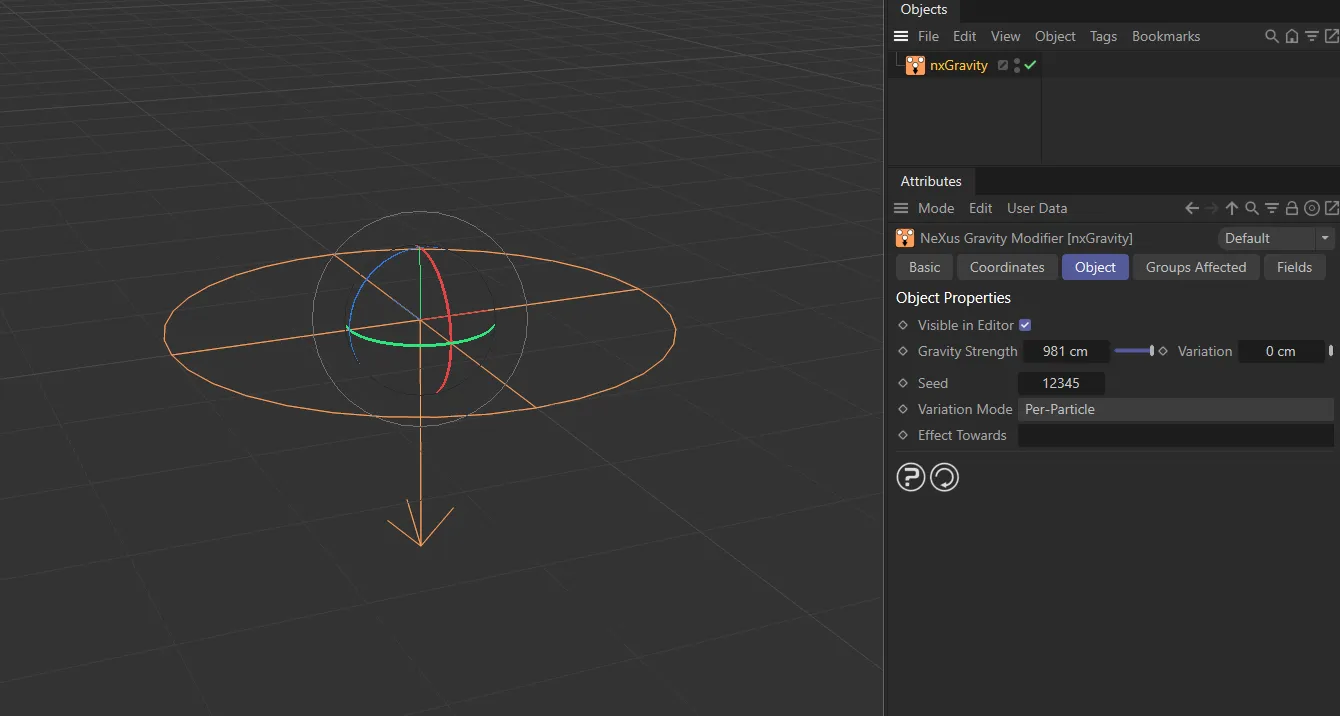Click the home icon in Objects panel
The width and height of the screenshot is (1340, 716).
pos(1291,36)
